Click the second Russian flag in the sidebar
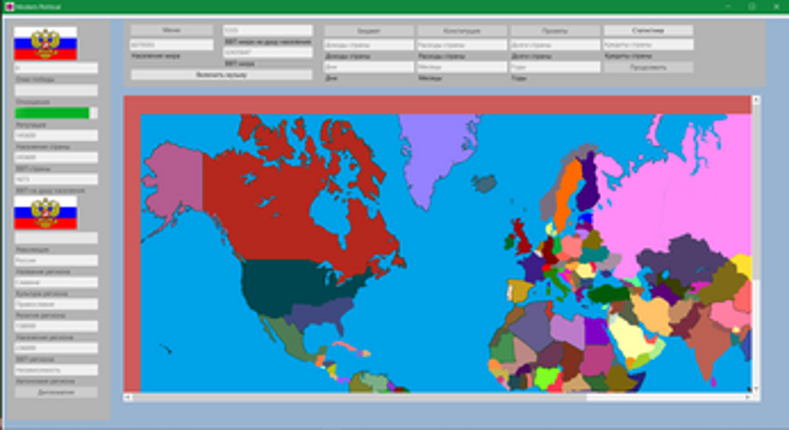This screenshot has width=789, height=430. [x=46, y=212]
